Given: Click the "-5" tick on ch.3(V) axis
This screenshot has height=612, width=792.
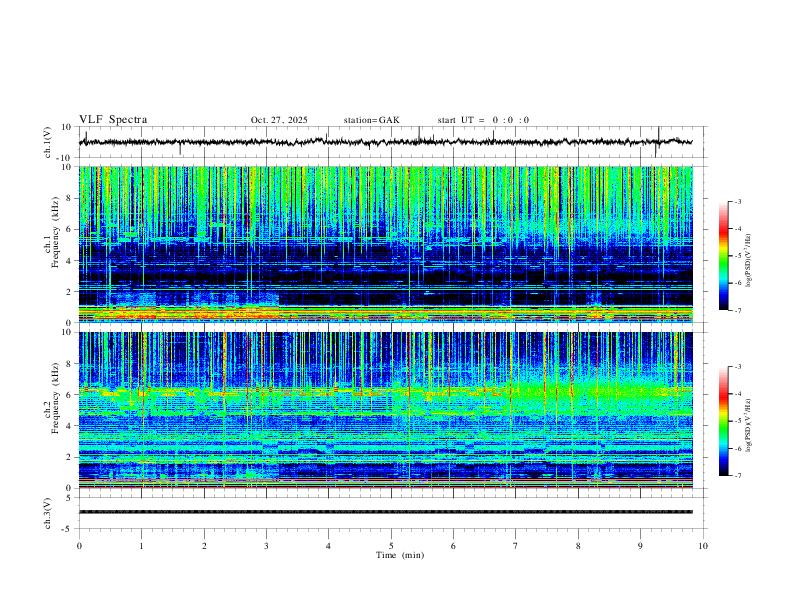Looking at the screenshot, I should point(68,529).
